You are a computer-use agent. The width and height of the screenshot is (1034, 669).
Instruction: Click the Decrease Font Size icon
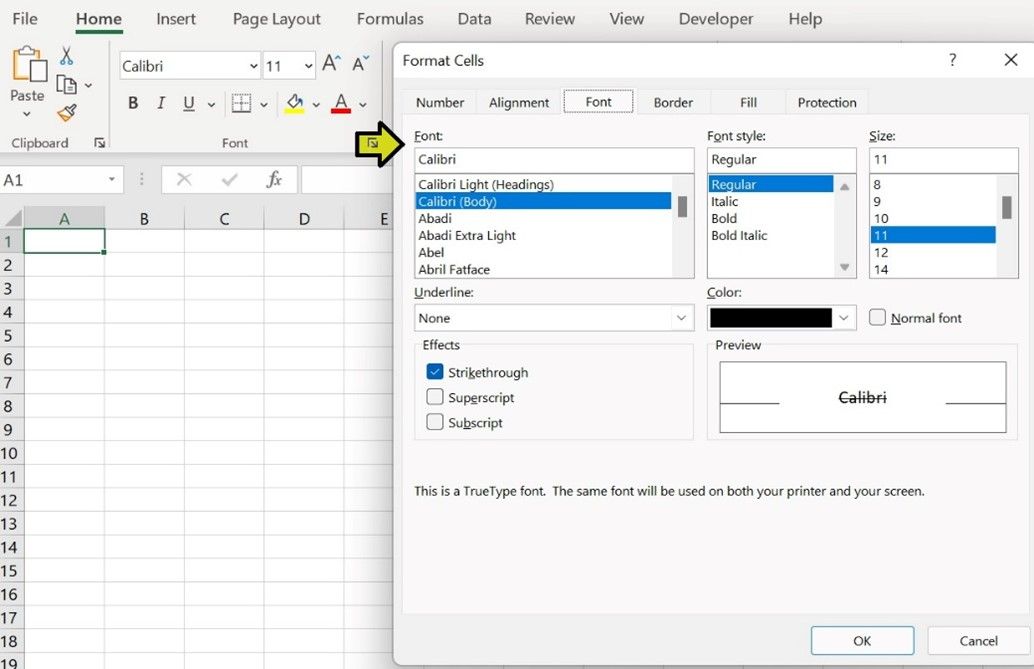point(360,64)
